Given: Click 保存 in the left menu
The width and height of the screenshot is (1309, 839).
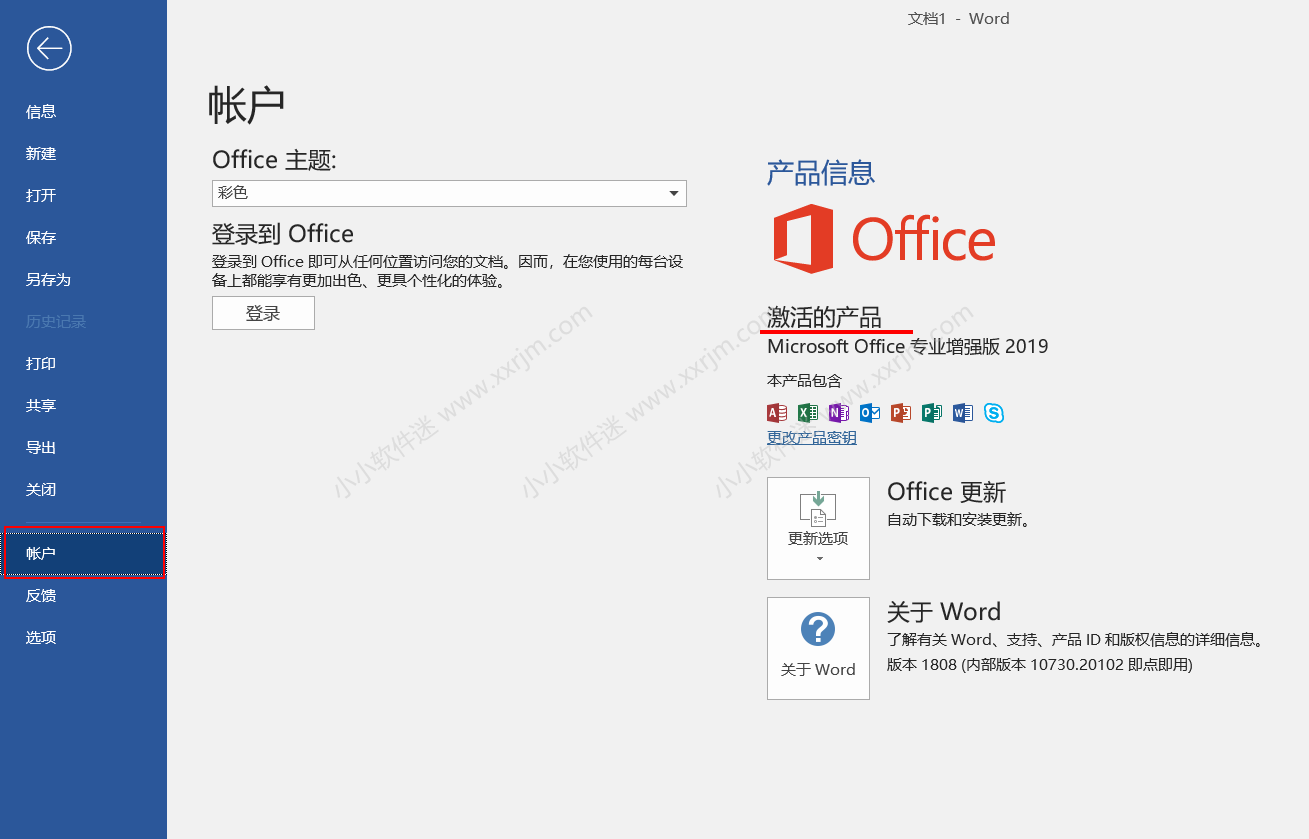Looking at the screenshot, I should [x=83, y=238].
